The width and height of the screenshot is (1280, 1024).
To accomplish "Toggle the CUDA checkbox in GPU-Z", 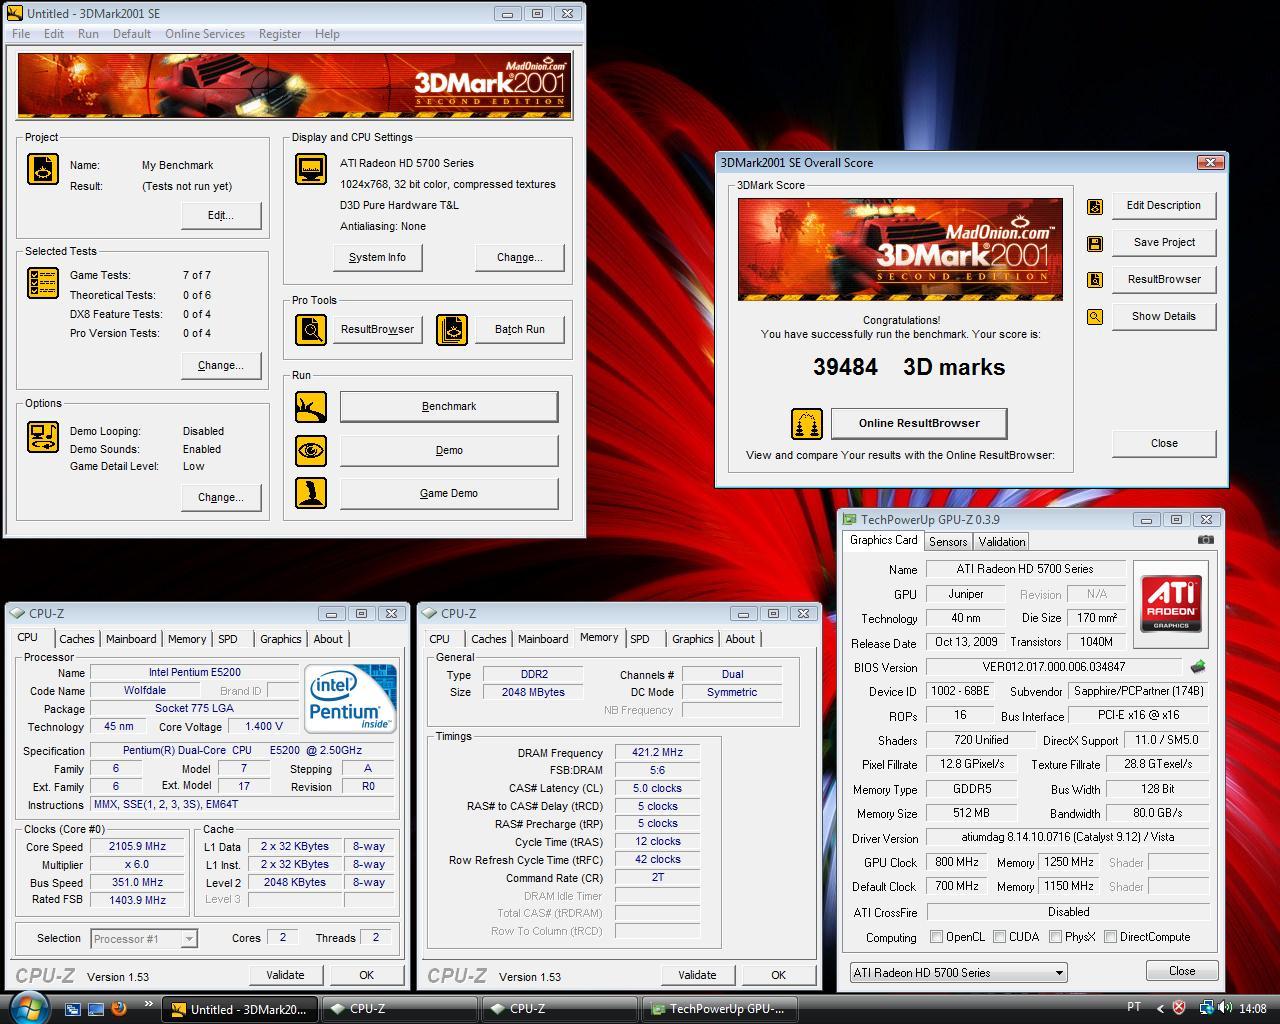I will (999, 937).
